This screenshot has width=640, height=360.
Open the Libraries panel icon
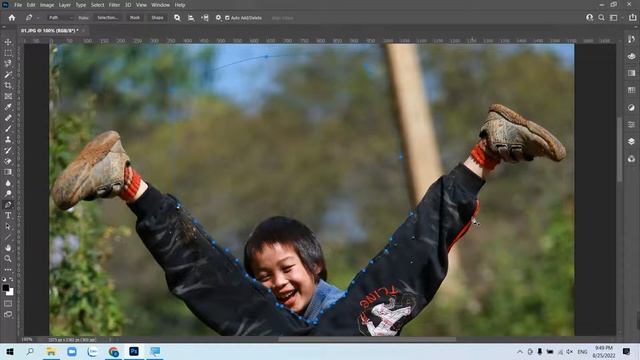pos(631,158)
